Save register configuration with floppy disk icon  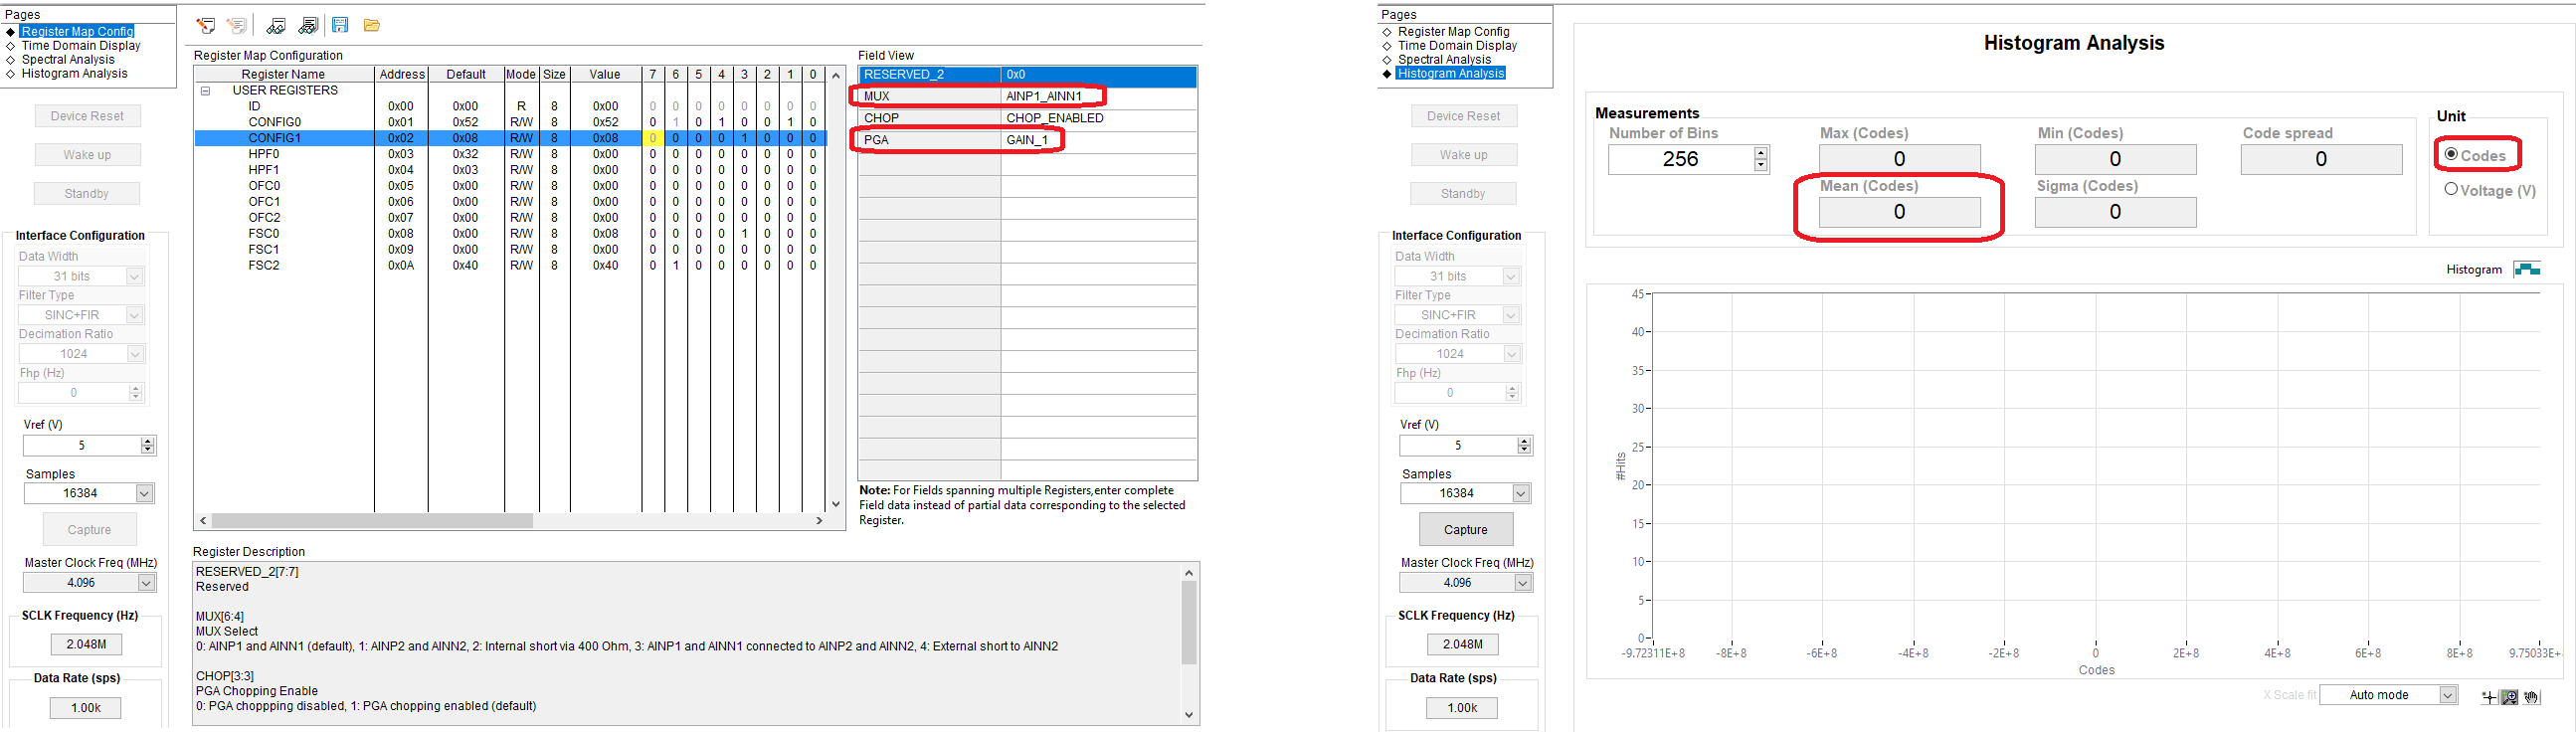(340, 25)
